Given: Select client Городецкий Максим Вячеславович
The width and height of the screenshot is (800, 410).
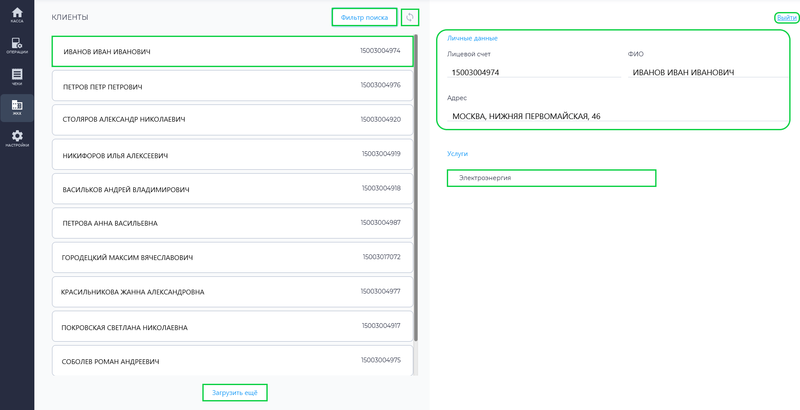Looking at the screenshot, I should pyautogui.click(x=231, y=257).
